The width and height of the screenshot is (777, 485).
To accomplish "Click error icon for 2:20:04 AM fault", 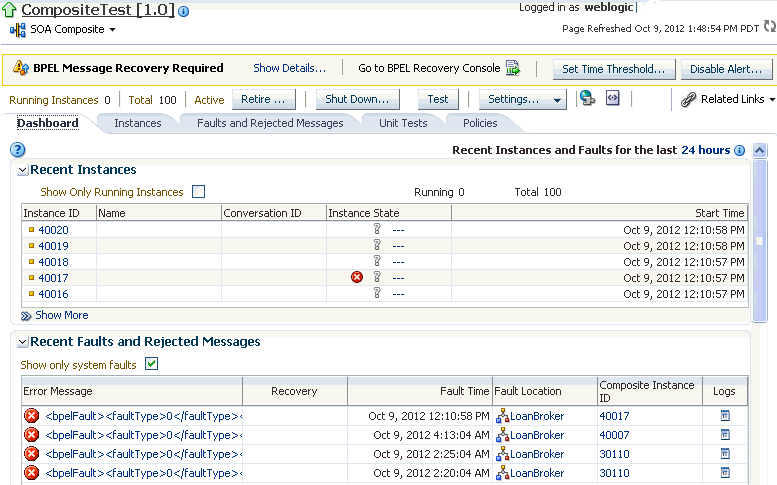I will point(32,473).
